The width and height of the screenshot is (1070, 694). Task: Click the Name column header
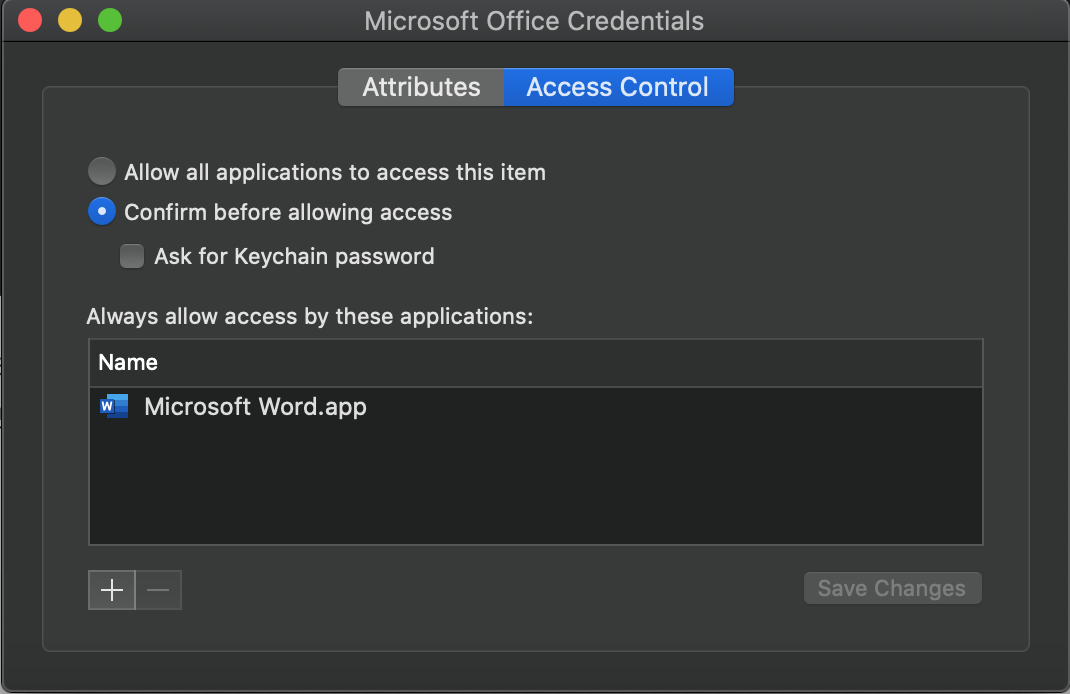click(x=536, y=362)
